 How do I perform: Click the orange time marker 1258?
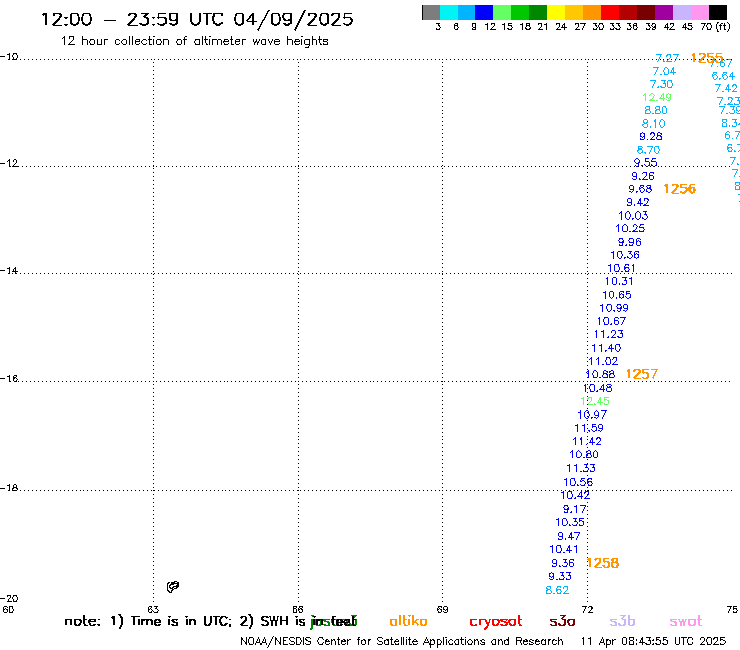click(603, 563)
